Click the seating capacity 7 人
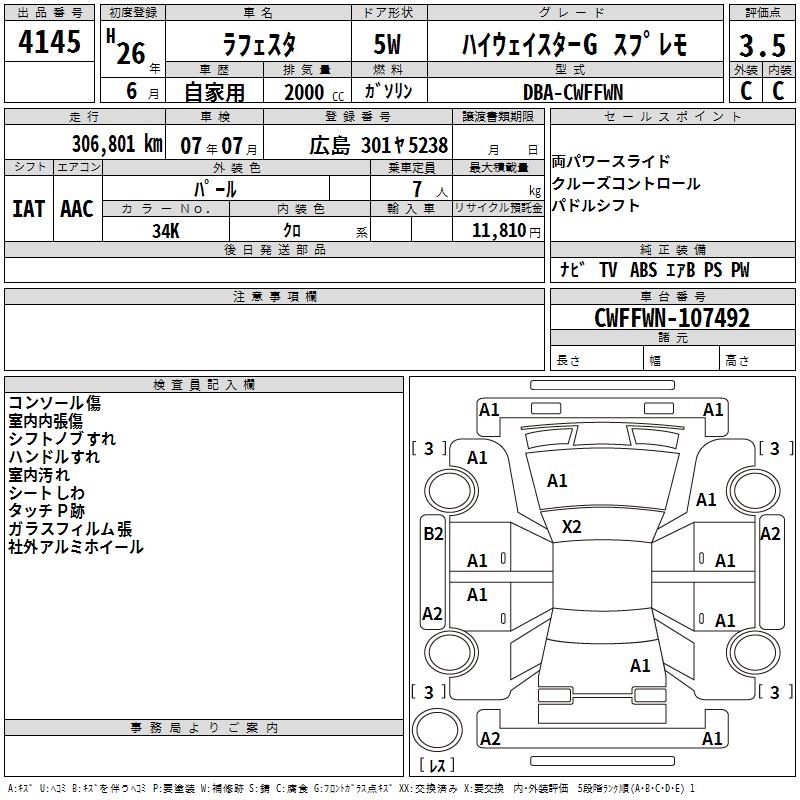This screenshot has width=800, height=800. point(430,189)
